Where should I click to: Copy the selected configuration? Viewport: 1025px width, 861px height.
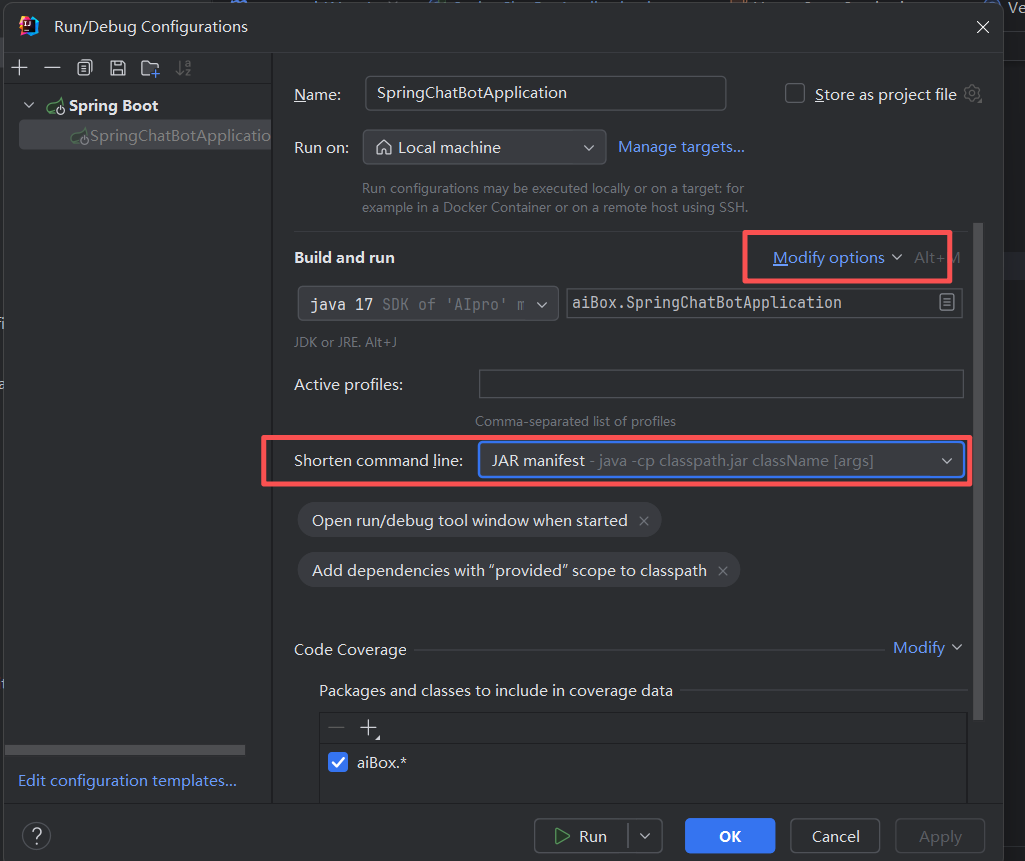(x=85, y=68)
